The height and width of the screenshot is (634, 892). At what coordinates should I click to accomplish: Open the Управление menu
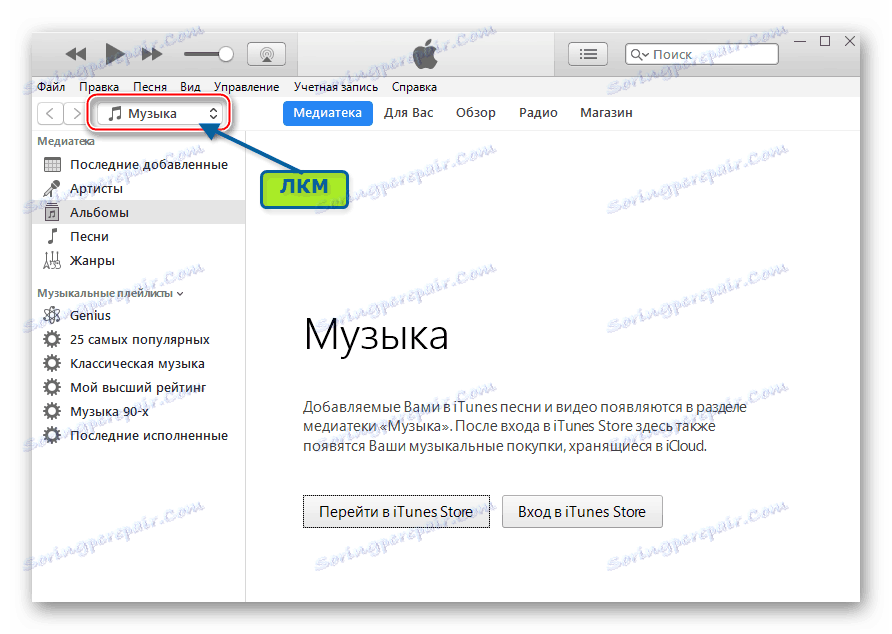[246, 87]
